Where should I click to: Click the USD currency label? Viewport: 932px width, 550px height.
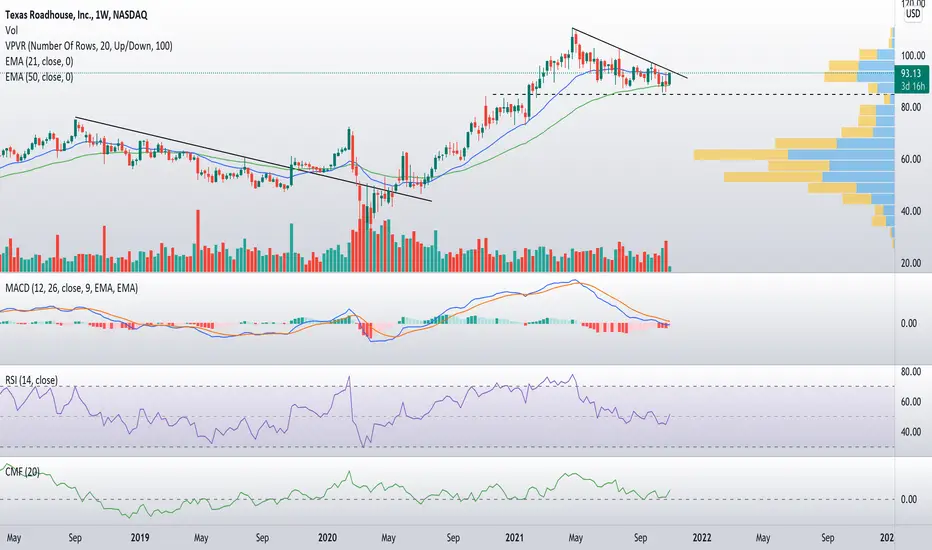click(x=912, y=13)
